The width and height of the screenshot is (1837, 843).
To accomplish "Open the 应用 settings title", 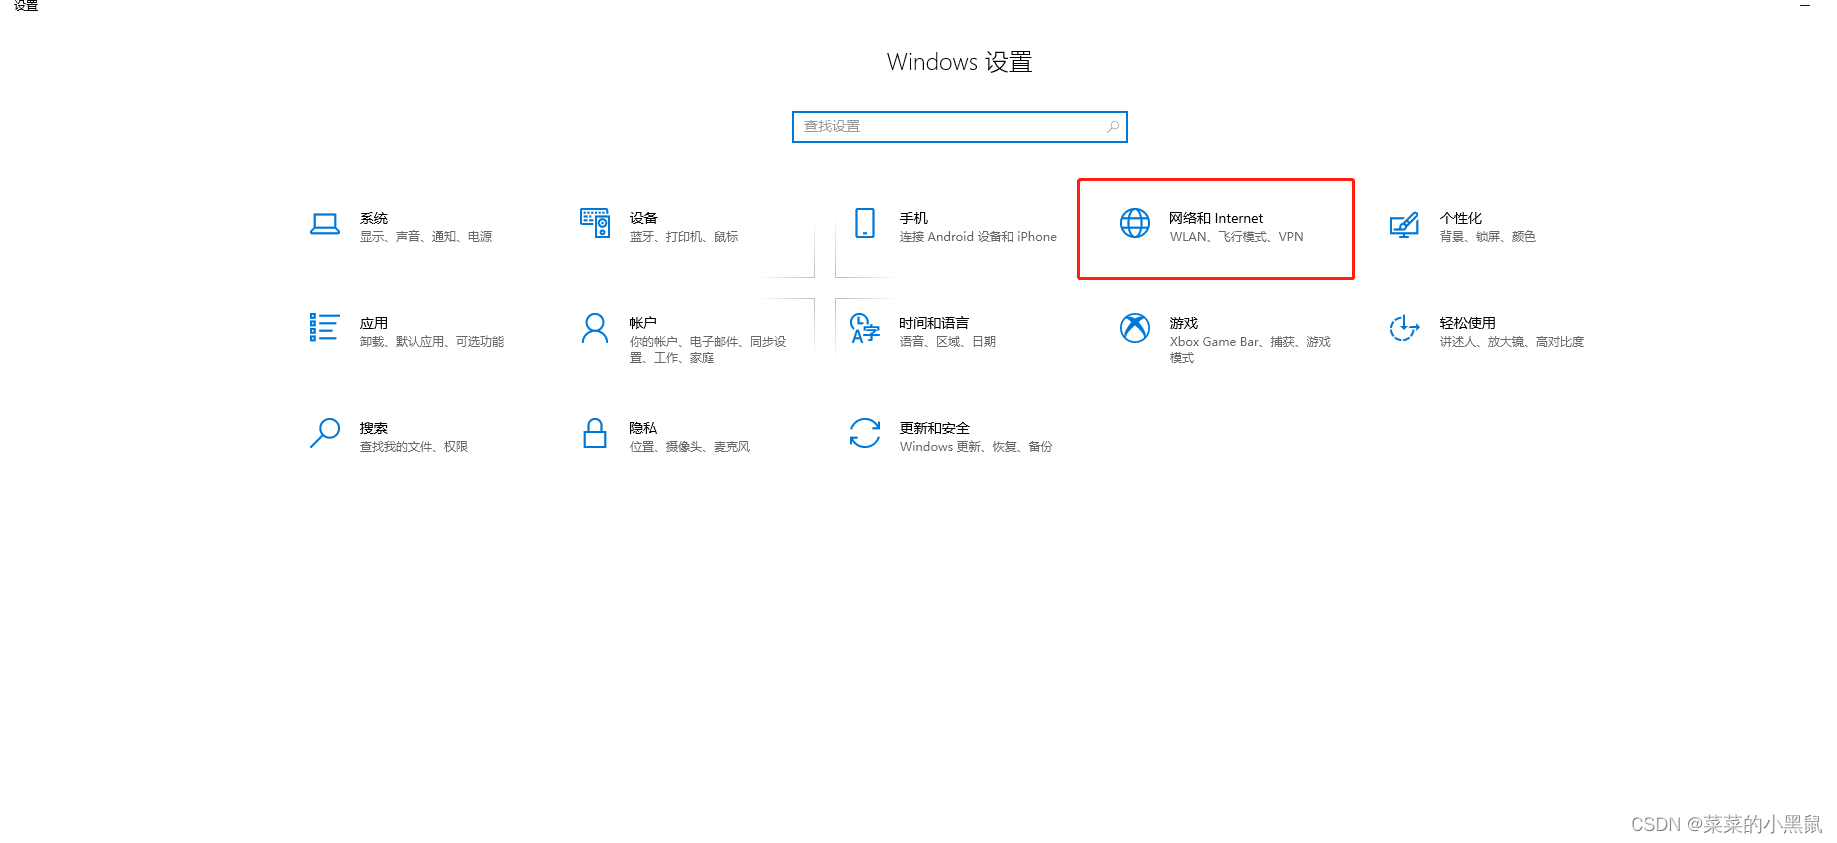I will click(x=374, y=323).
